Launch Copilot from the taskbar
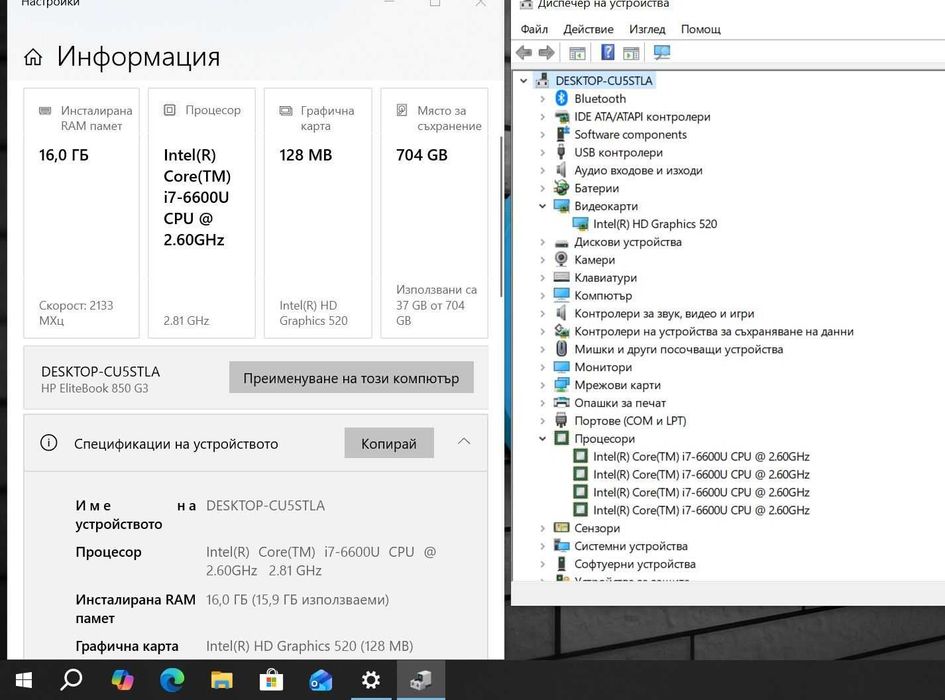945x700 pixels. pyautogui.click(x=122, y=680)
